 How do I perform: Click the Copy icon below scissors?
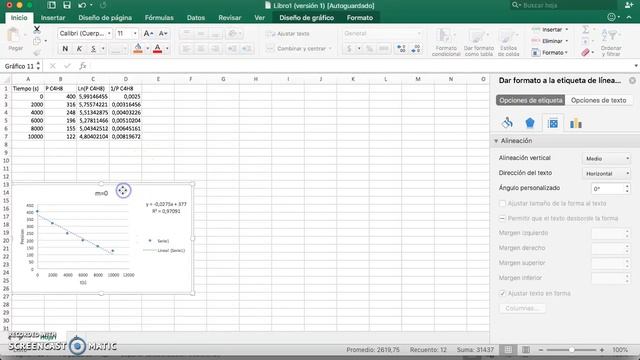37,41
